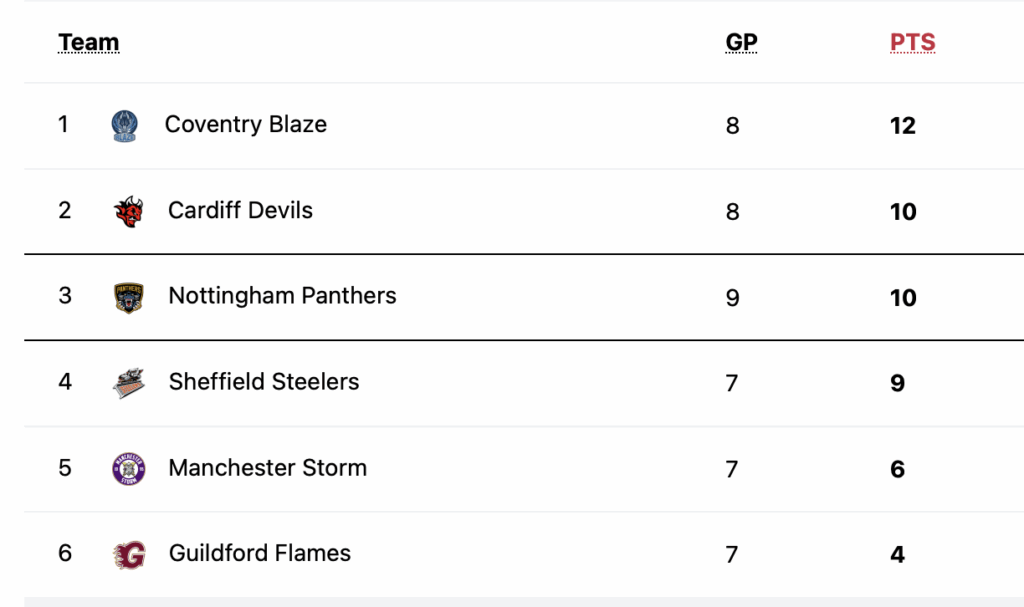This screenshot has height=607, width=1024.
Task: Open the Sheffield Steelers team name
Action: [264, 382]
